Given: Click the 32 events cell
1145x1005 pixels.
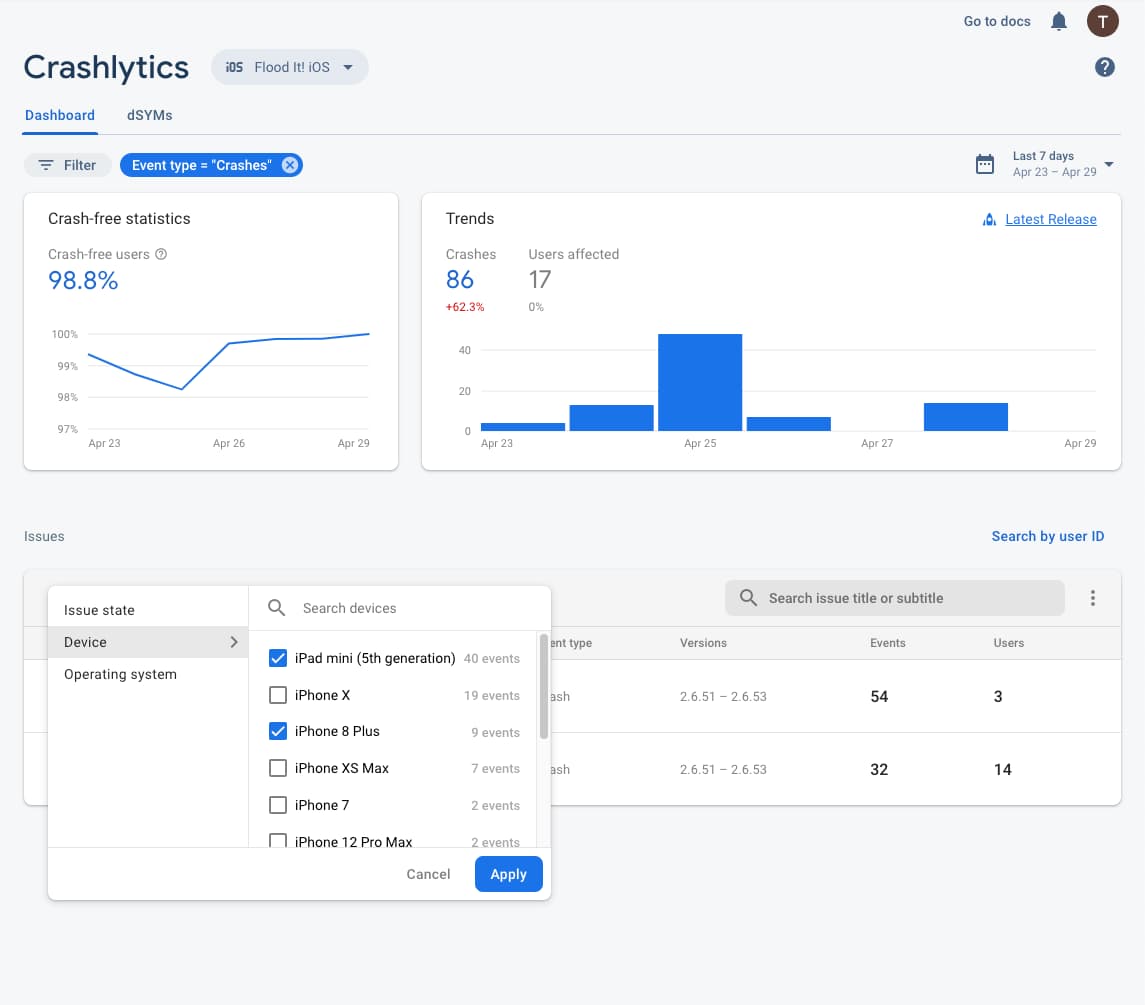Looking at the screenshot, I should coord(878,769).
